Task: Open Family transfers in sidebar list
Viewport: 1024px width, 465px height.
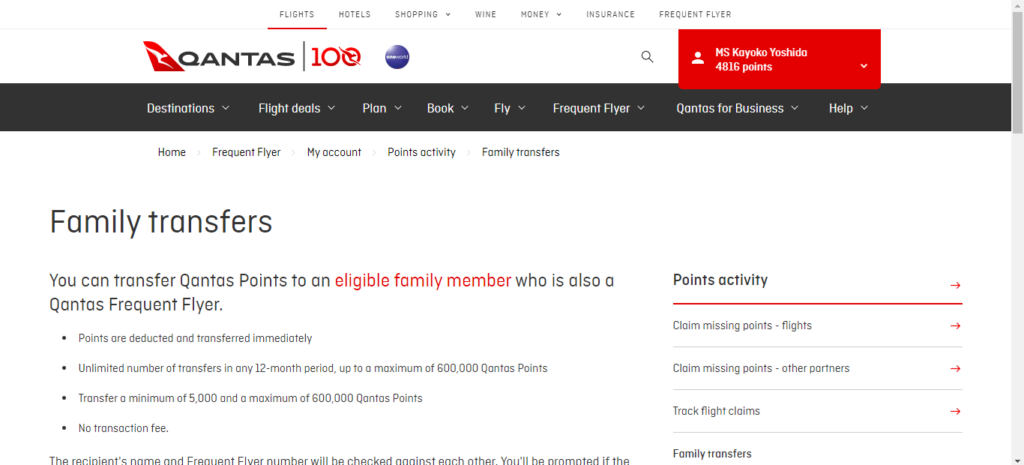Action: point(712,453)
